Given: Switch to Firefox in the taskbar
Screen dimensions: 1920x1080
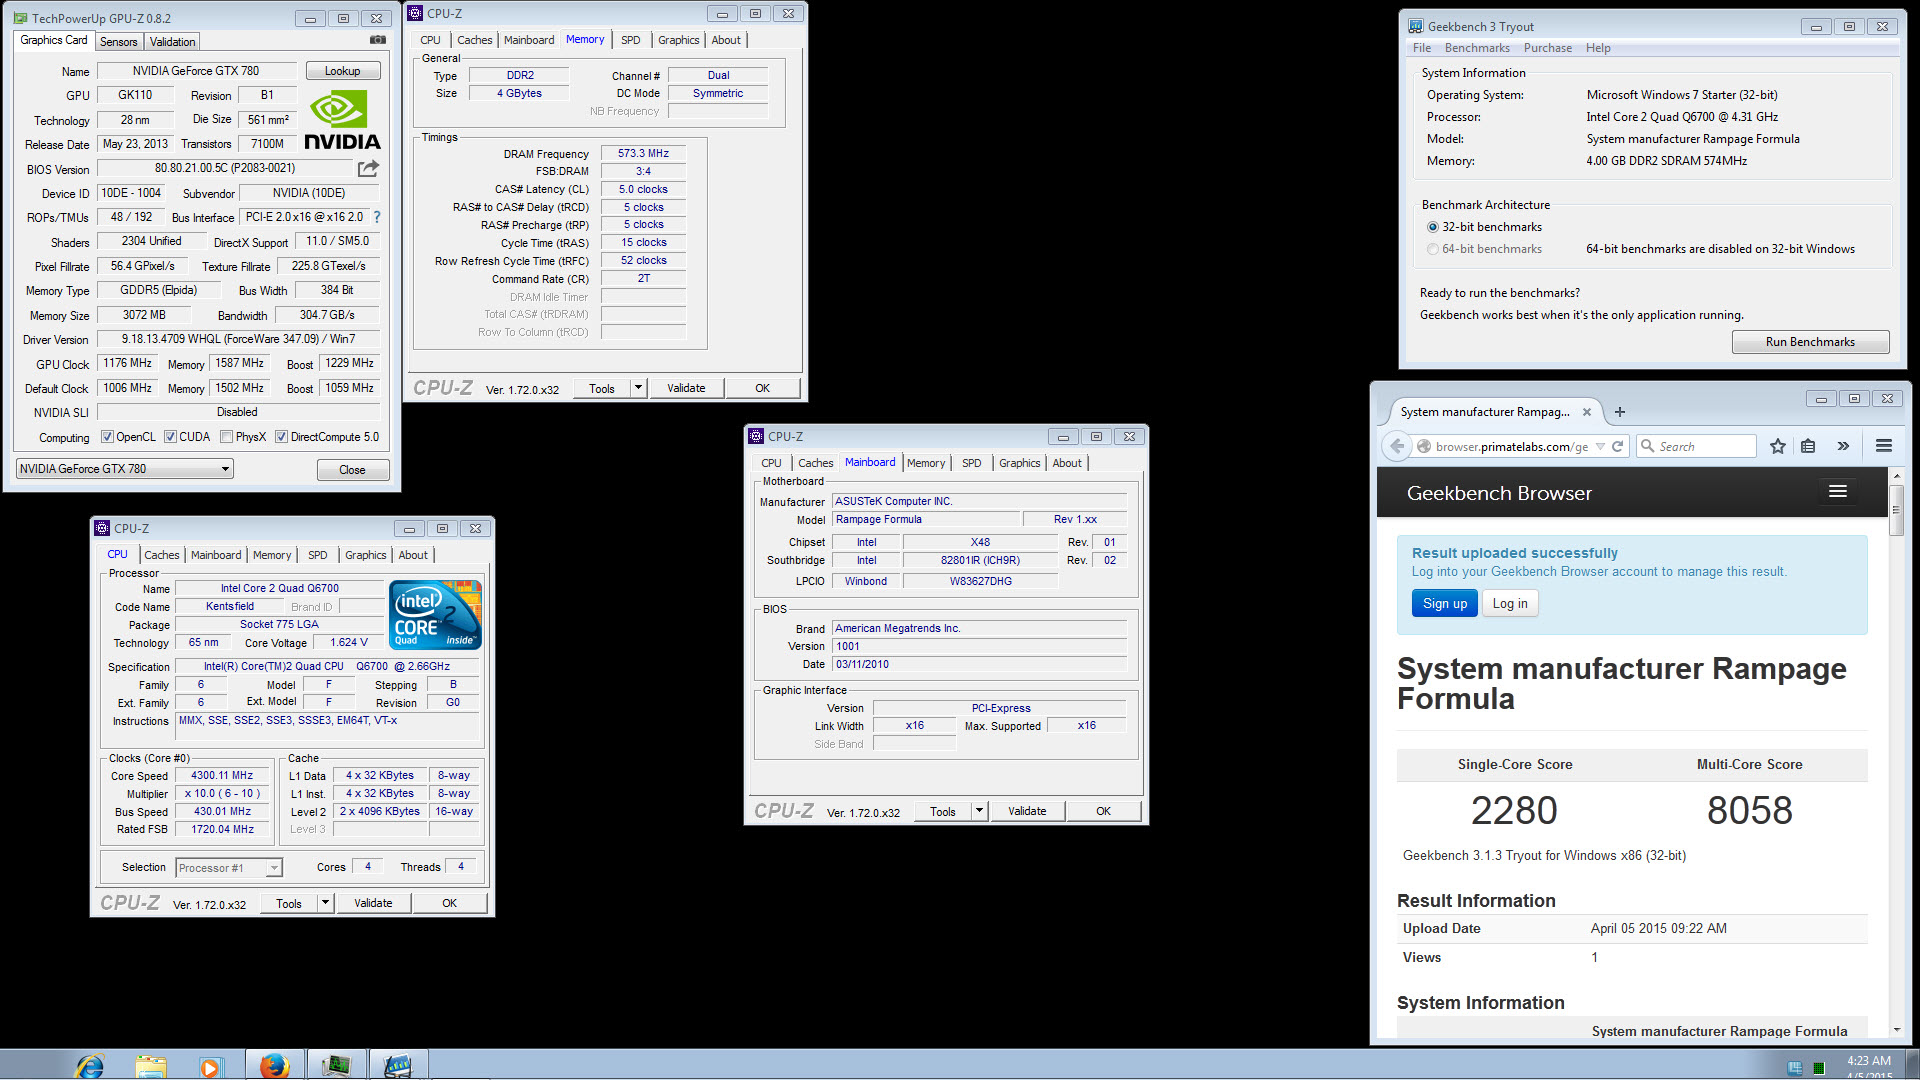Looking at the screenshot, I should point(275,1066).
